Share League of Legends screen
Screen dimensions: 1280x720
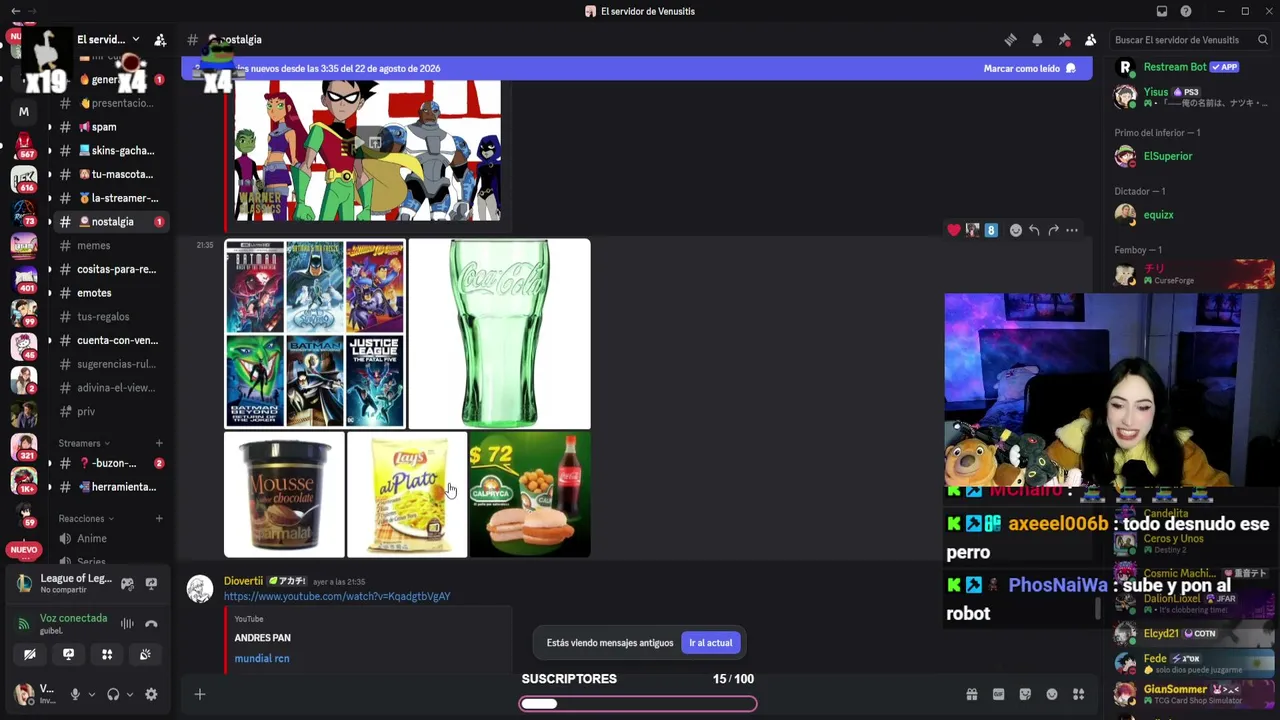coord(151,583)
